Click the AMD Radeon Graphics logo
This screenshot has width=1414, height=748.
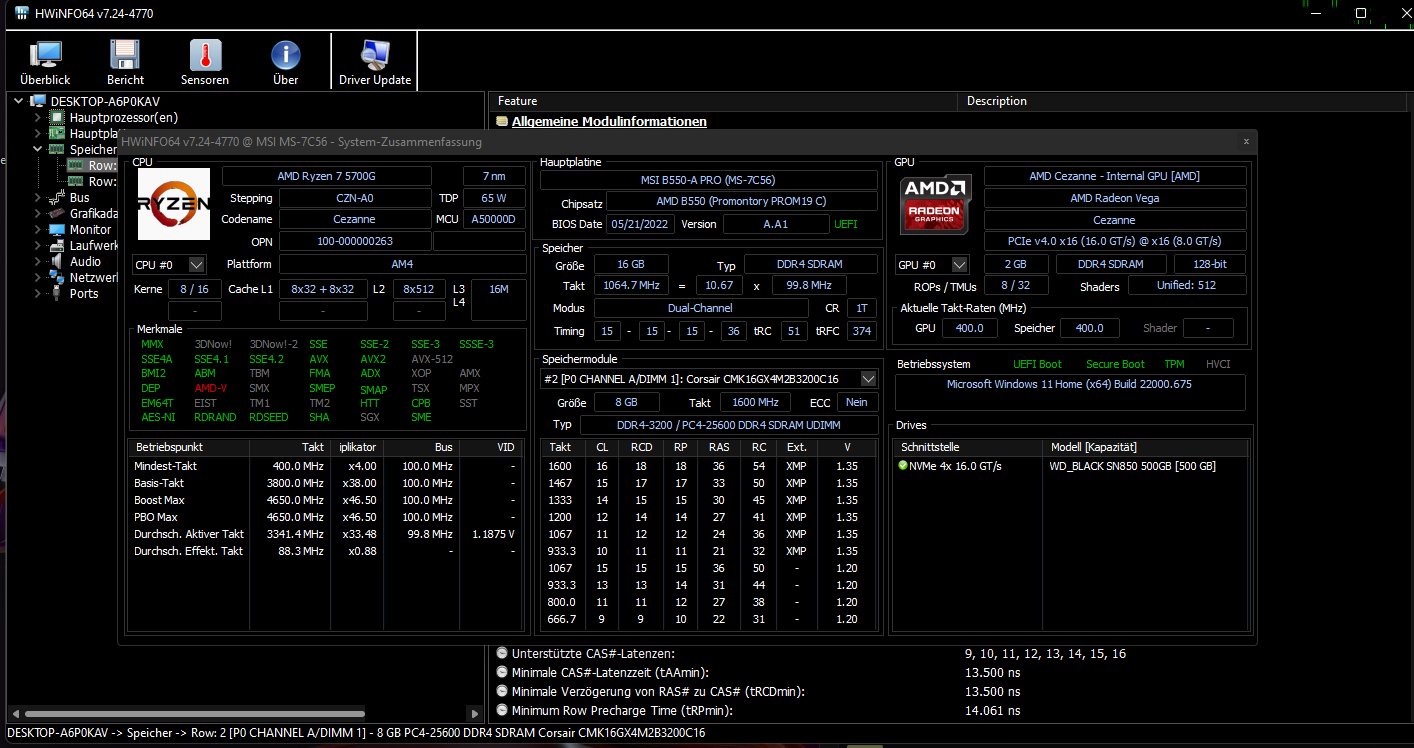tap(935, 203)
